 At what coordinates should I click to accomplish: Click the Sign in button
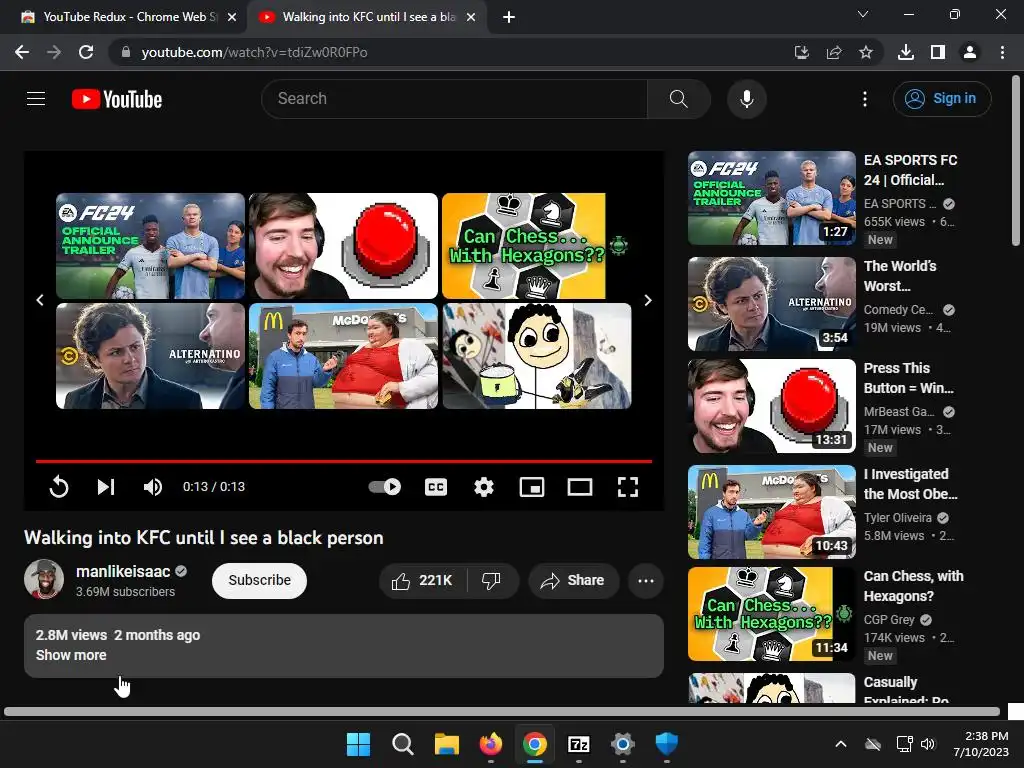942,99
